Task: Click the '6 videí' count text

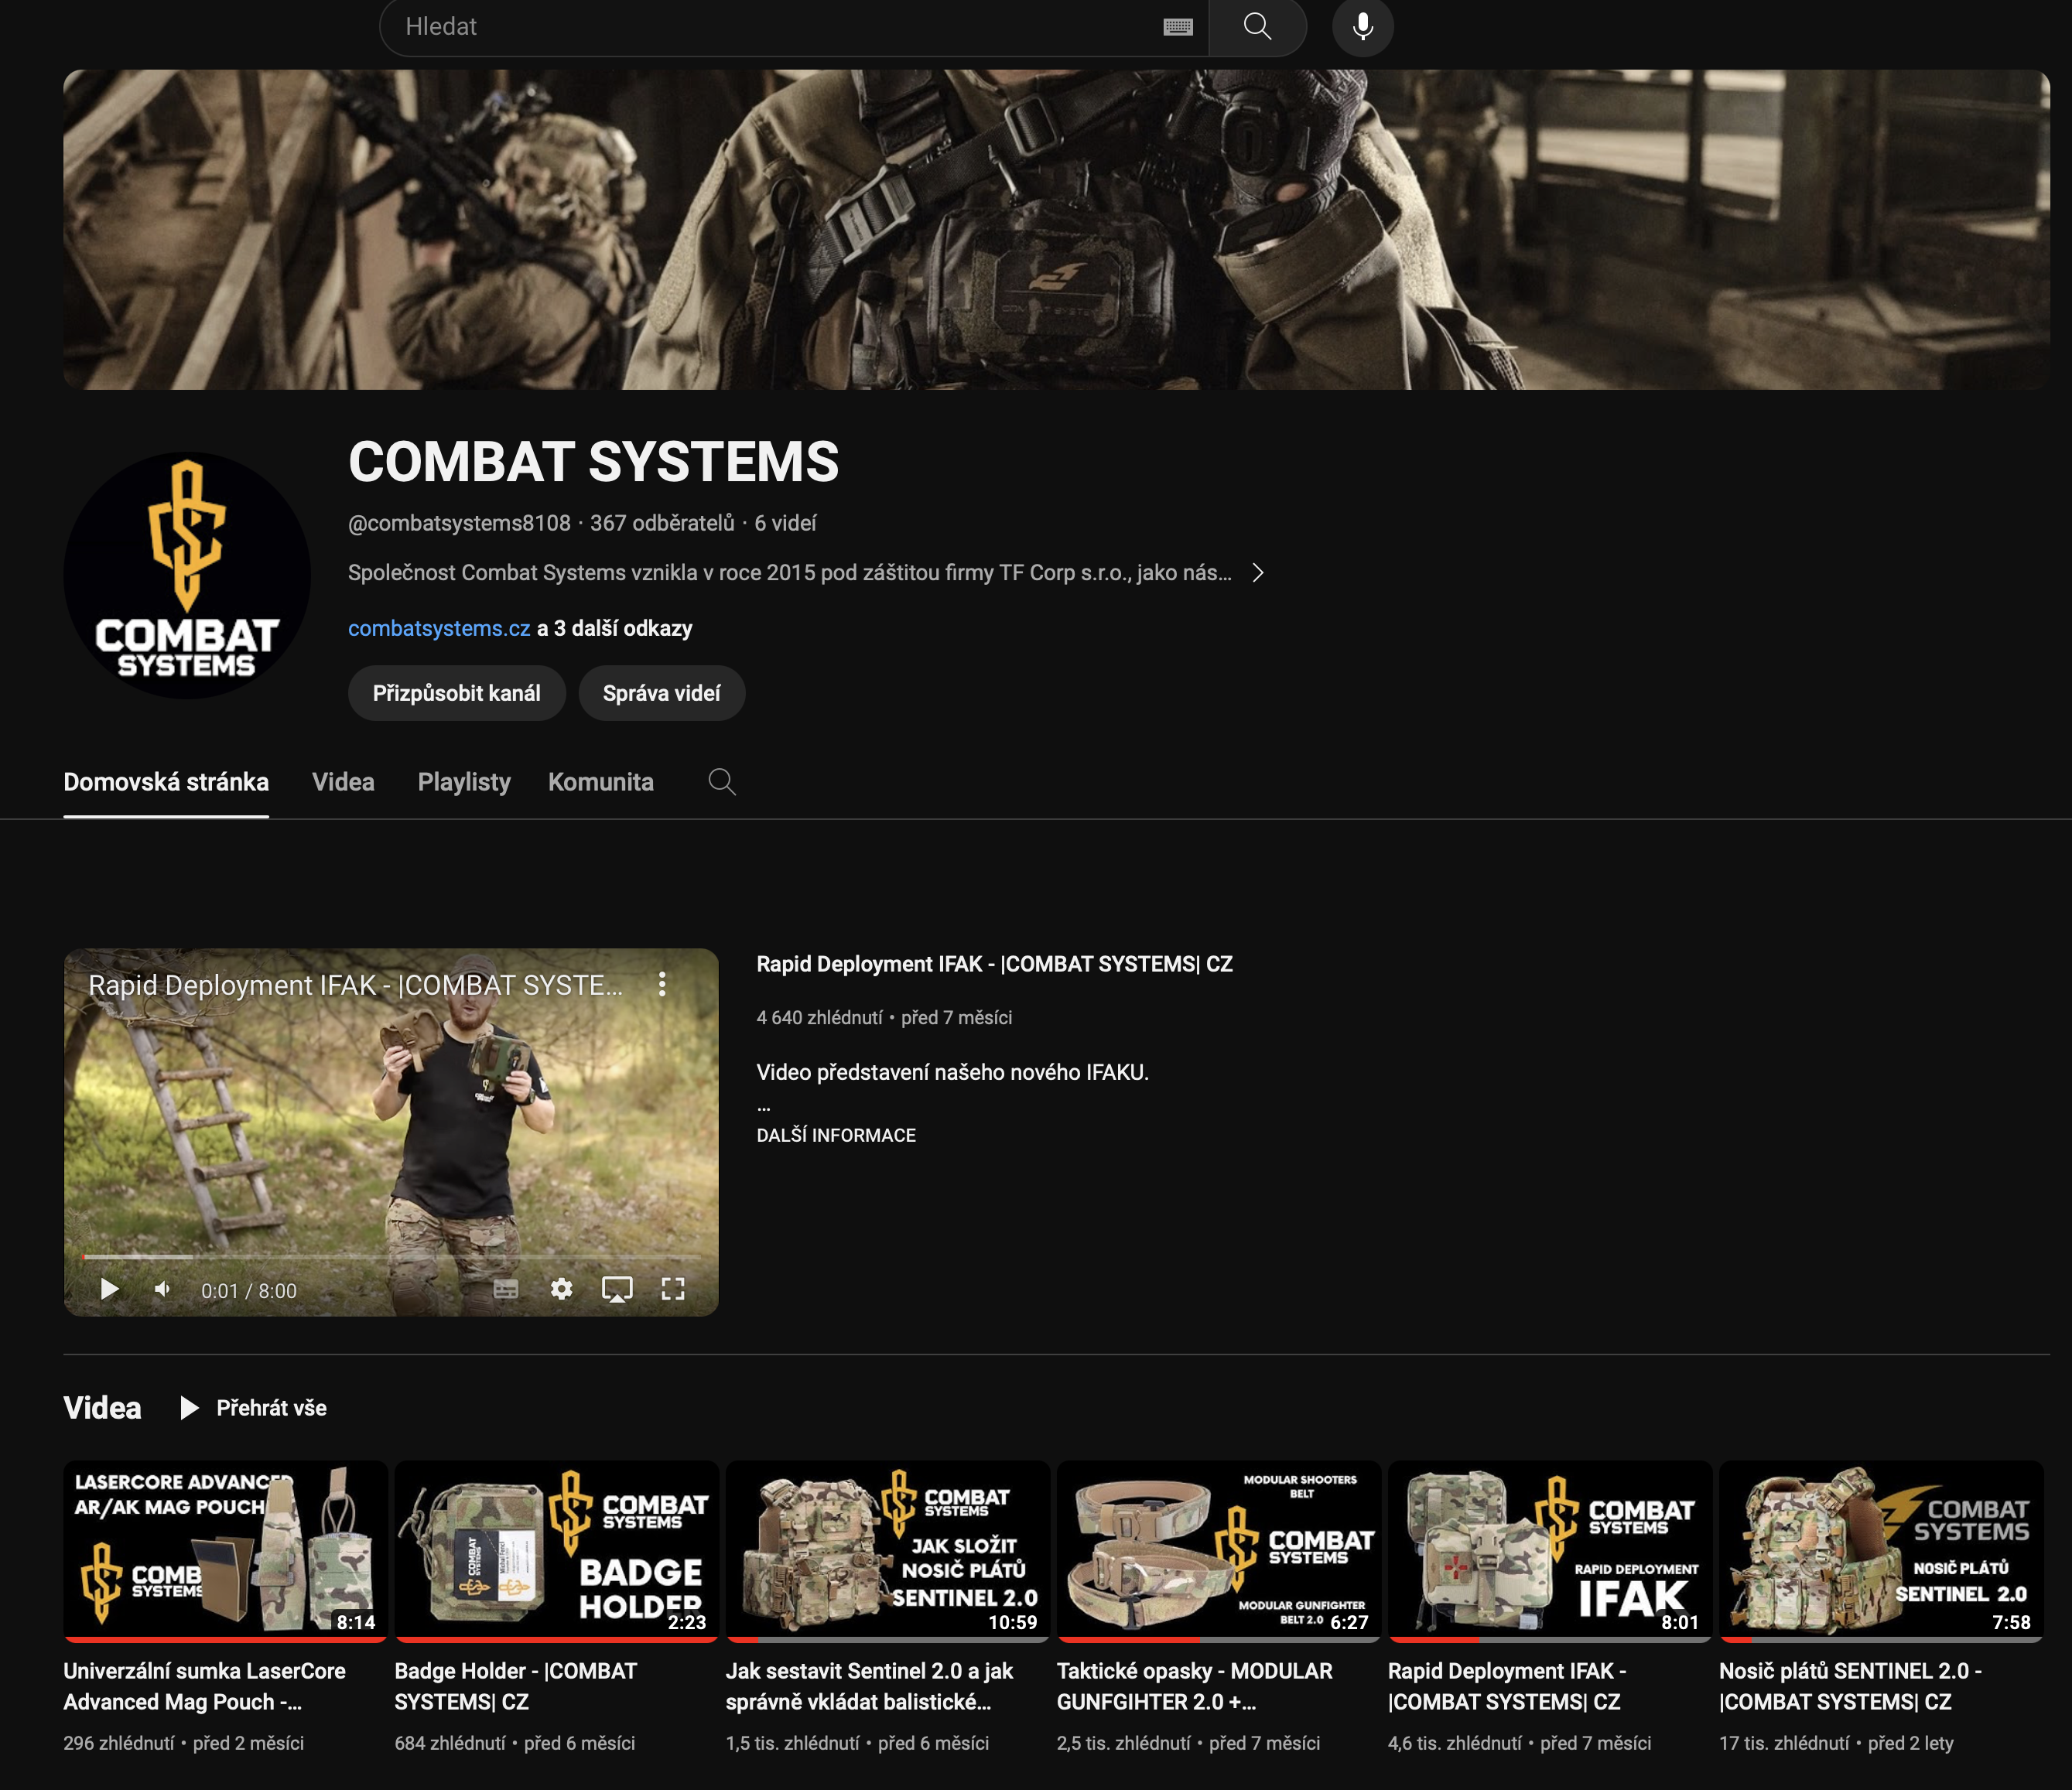Action: (785, 523)
